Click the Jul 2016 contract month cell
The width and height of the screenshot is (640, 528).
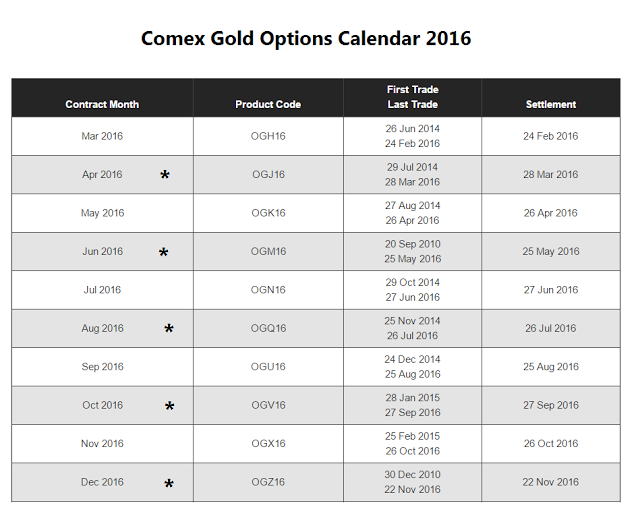[x=102, y=290]
